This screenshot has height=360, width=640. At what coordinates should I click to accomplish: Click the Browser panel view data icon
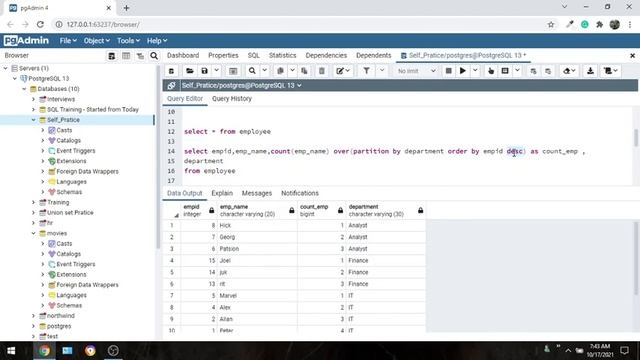[126, 56]
